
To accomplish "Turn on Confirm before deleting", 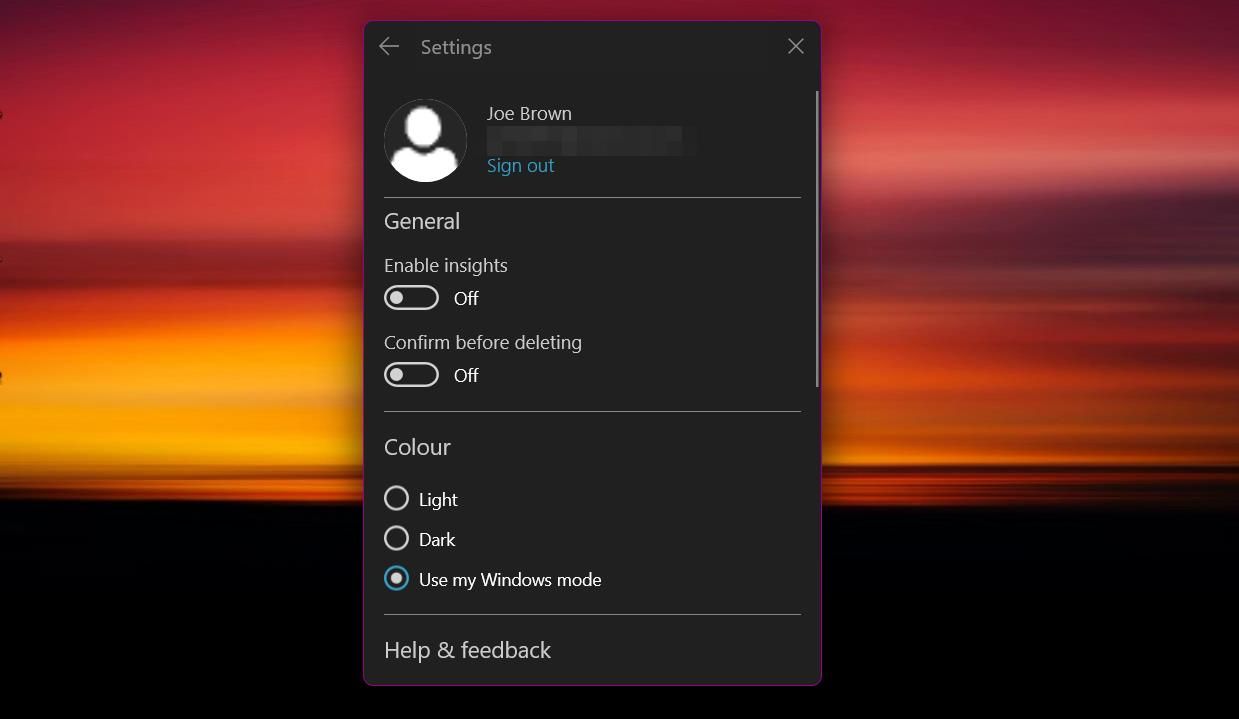I will [411, 374].
